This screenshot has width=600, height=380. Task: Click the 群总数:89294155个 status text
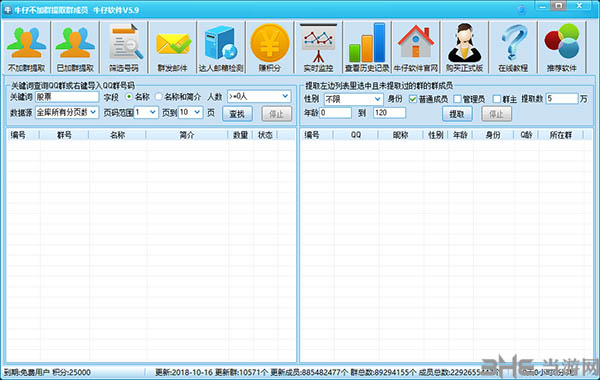[x=383, y=372]
